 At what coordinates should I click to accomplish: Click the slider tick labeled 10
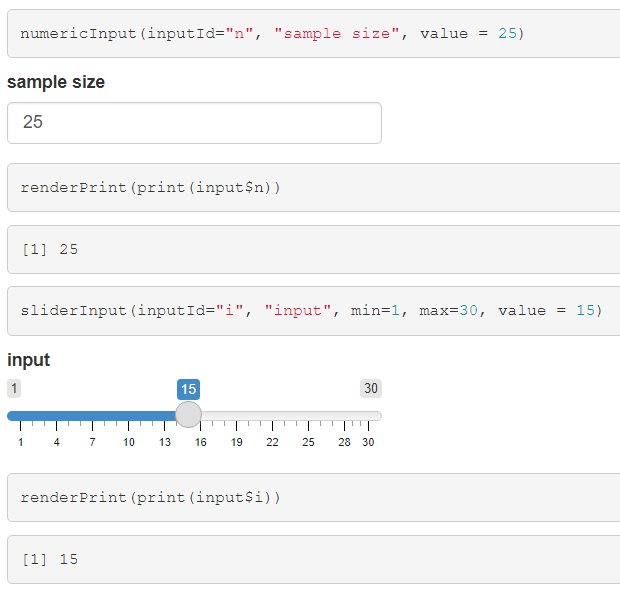(x=128, y=442)
